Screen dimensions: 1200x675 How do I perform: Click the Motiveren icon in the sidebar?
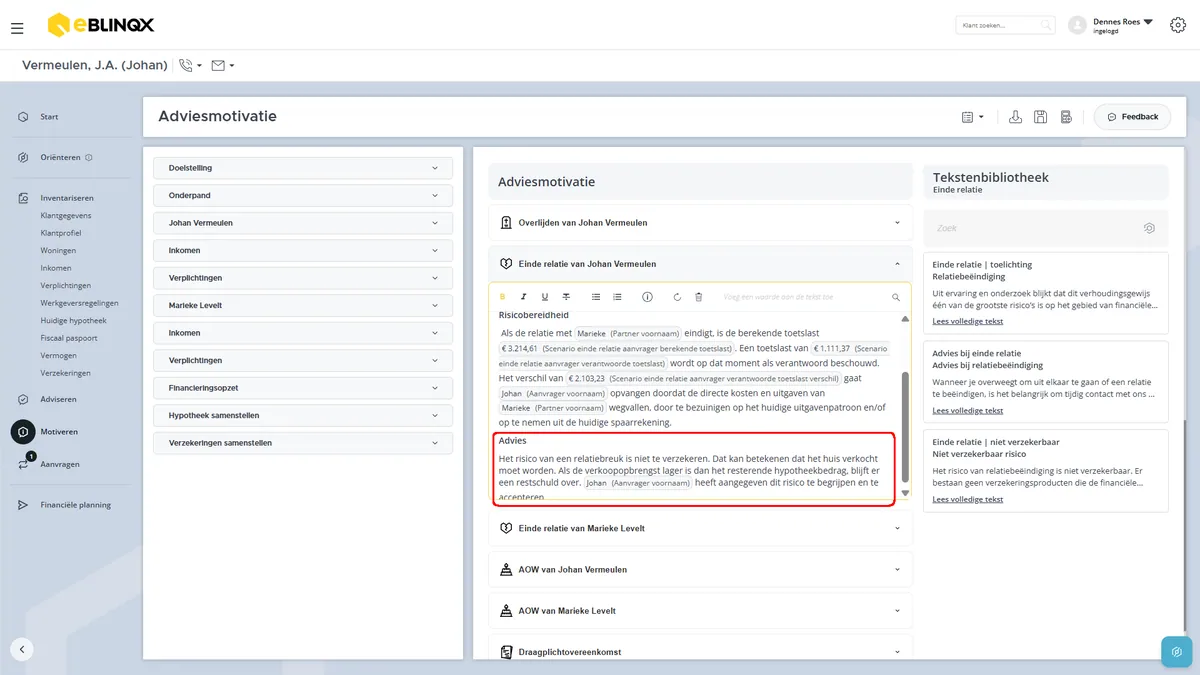[23, 432]
